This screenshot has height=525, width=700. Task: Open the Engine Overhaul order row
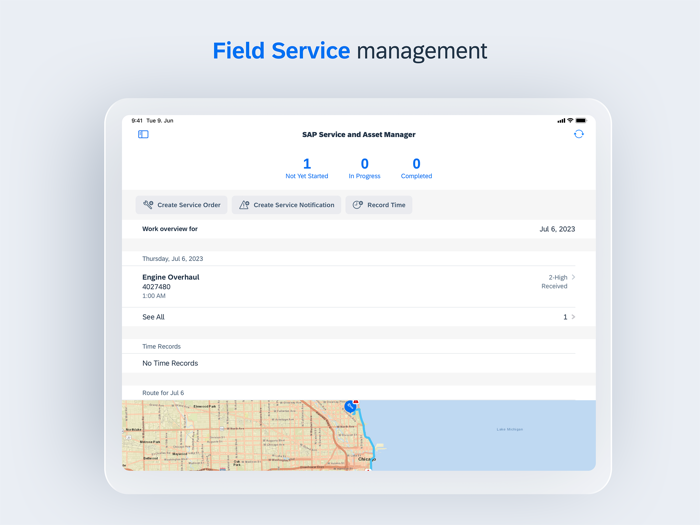click(x=358, y=286)
